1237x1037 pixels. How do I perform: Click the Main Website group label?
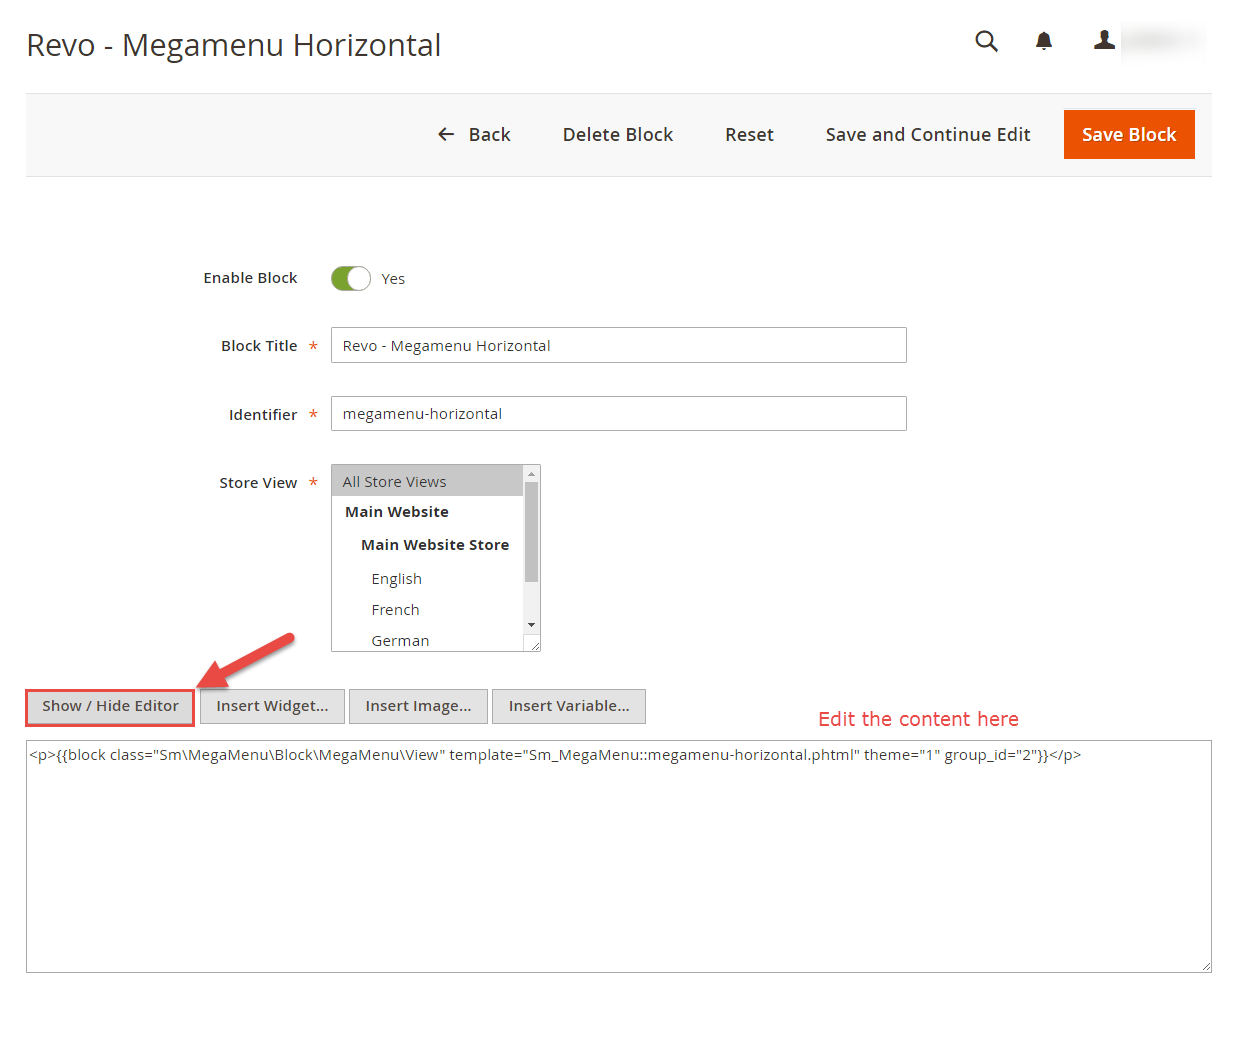397,512
